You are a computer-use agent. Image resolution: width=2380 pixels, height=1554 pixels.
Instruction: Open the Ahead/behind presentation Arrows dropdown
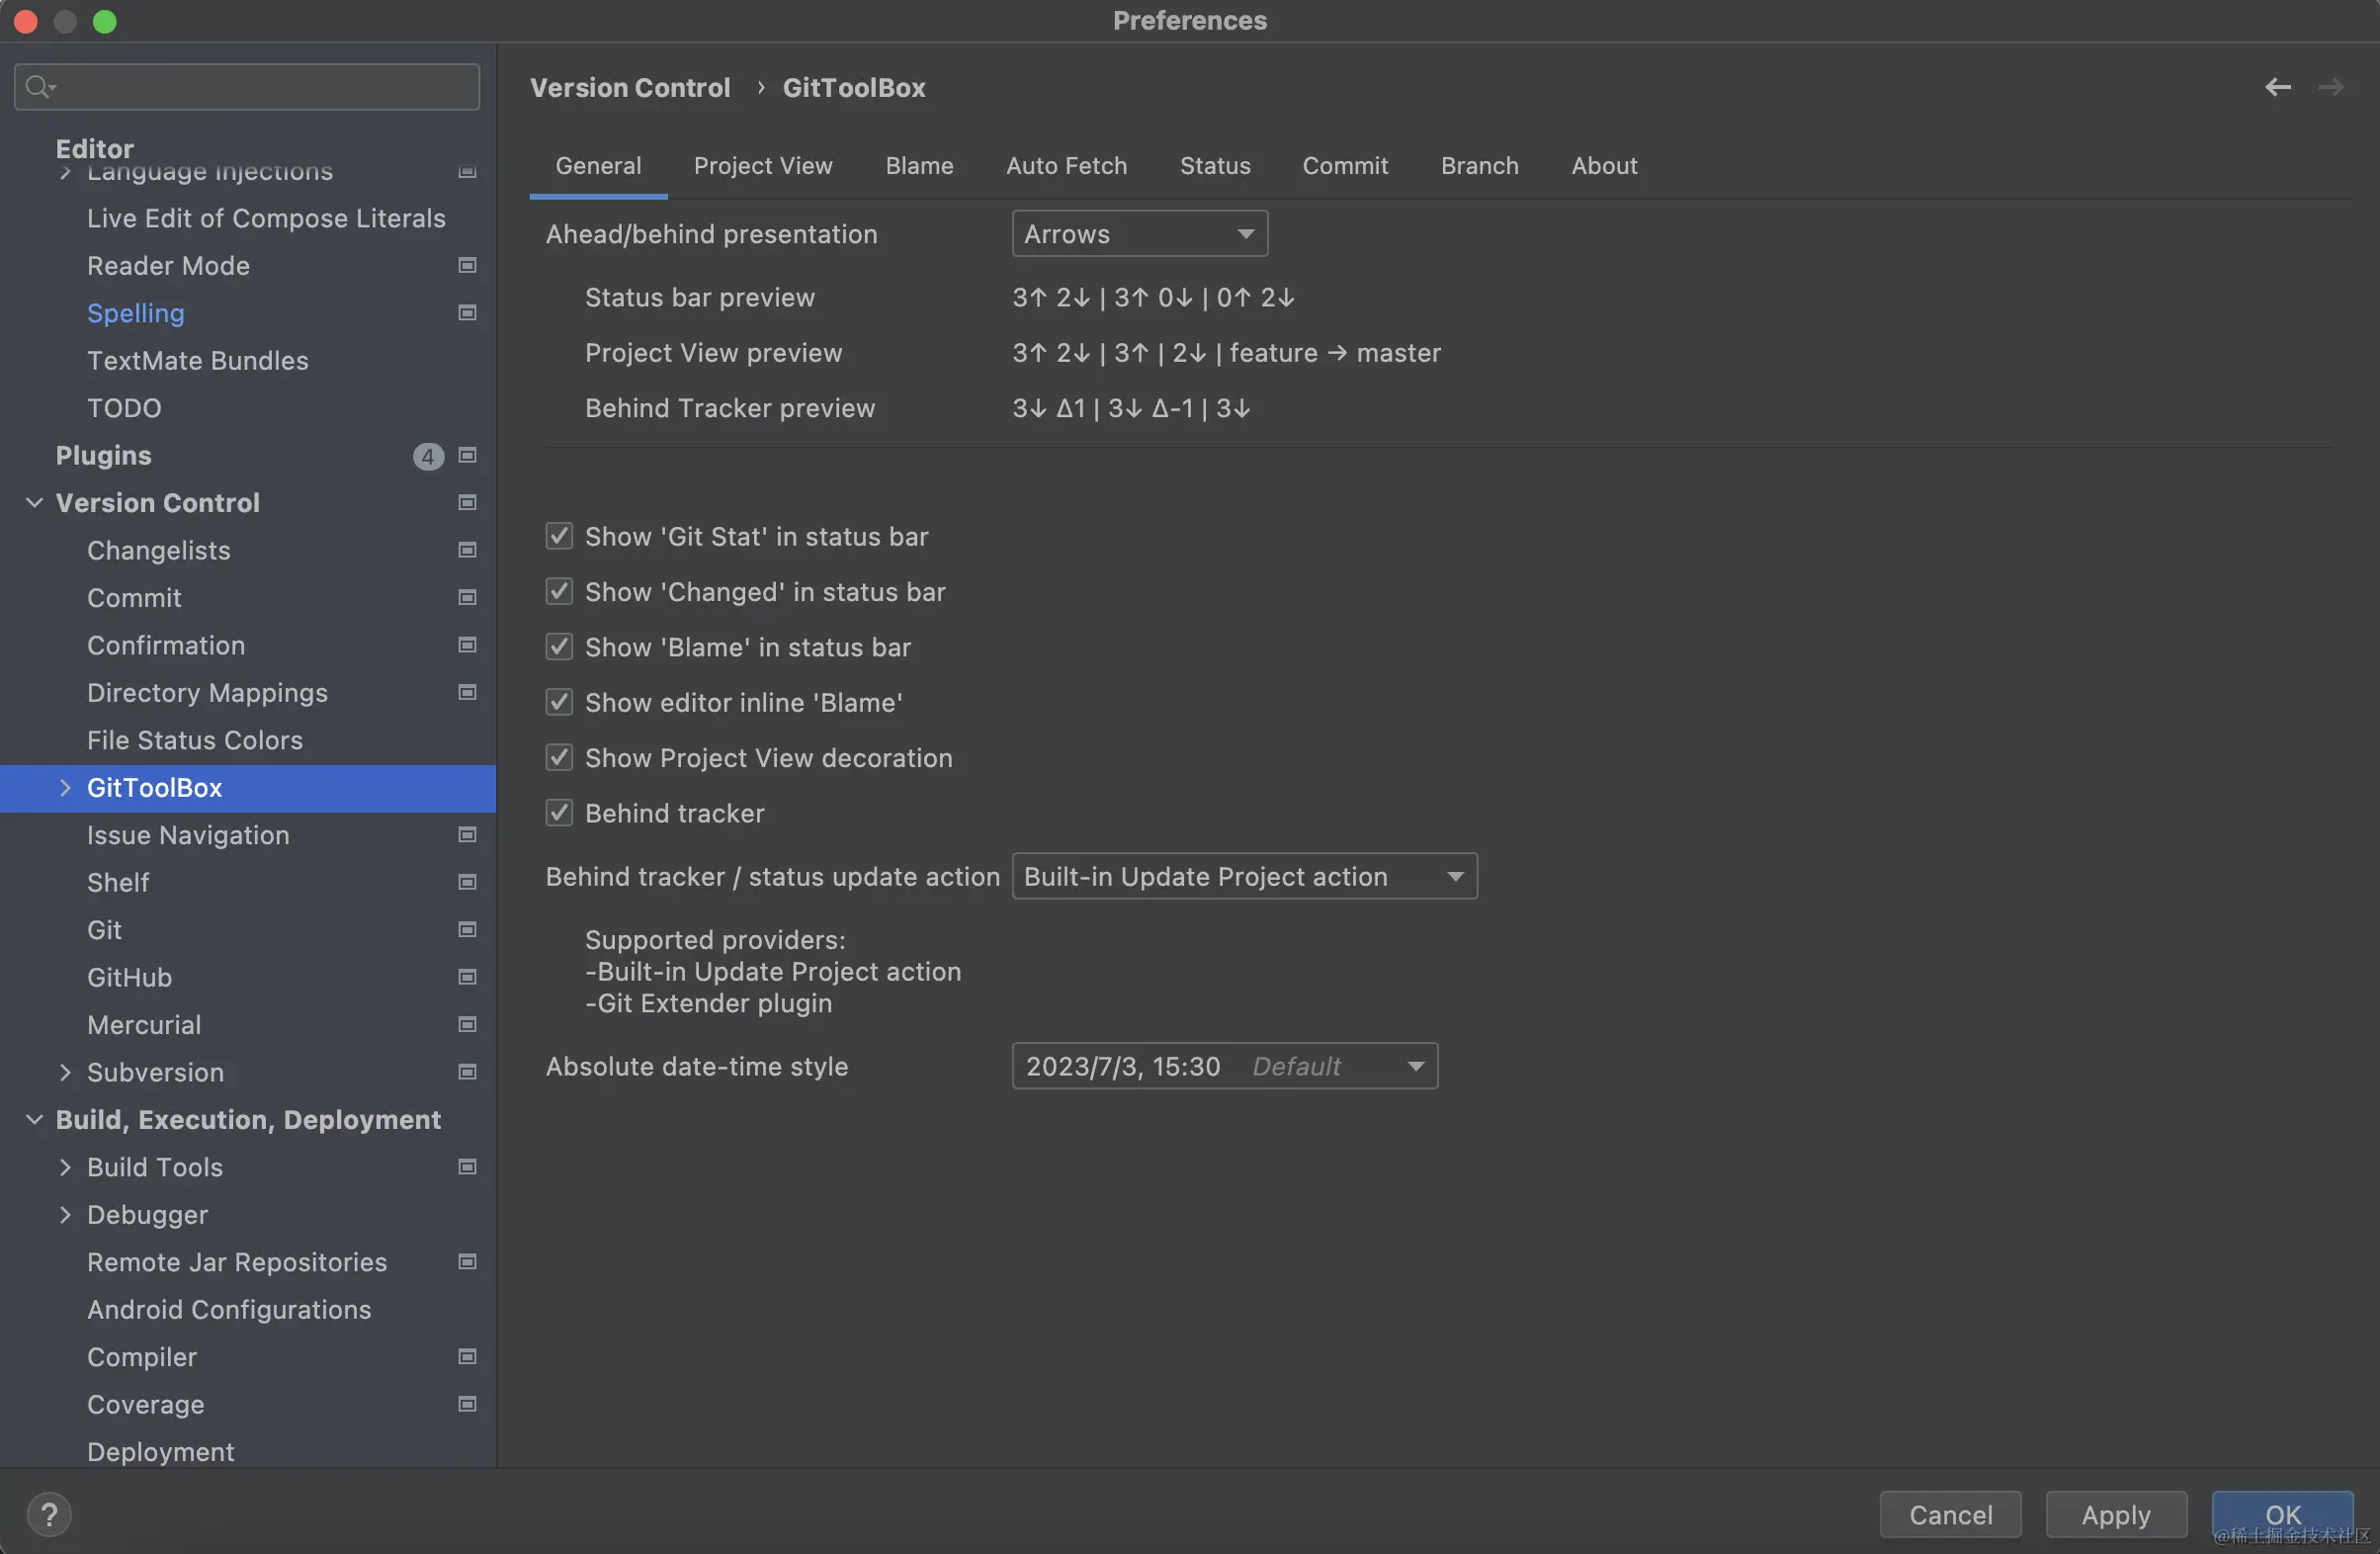tap(1139, 234)
